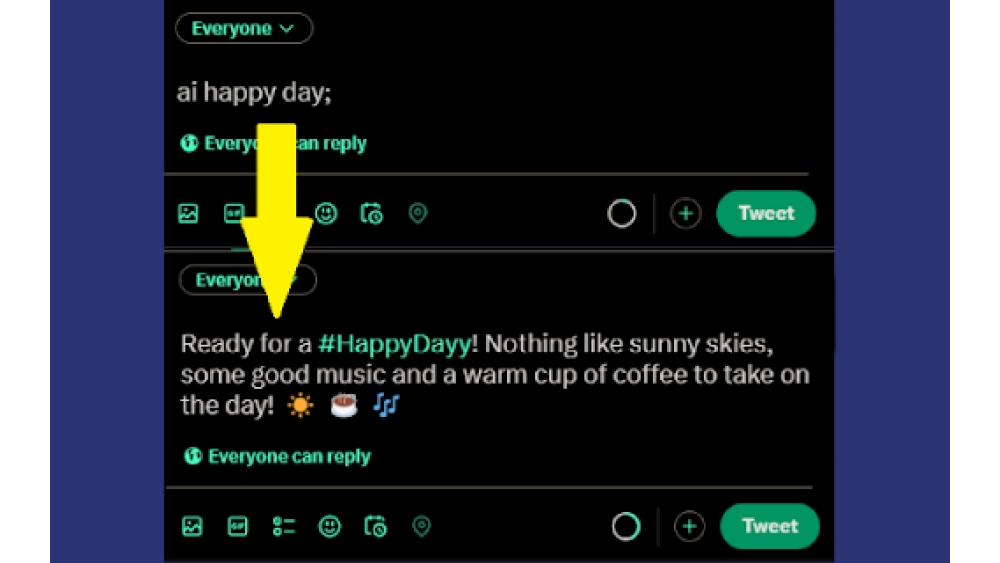Viewport: 1000px width, 563px height.
Task: Open the schedule option for the lower tweet
Action: [375, 527]
